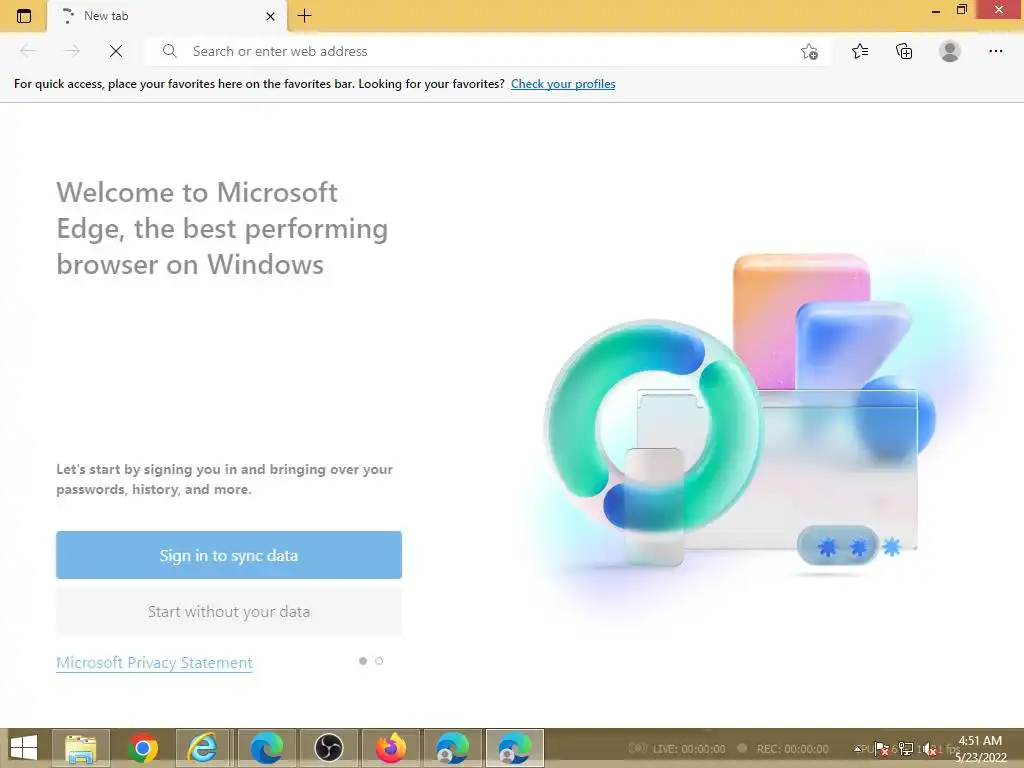The image size is (1024, 768).
Task: Open File Explorer from the taskbar
Action: tap(81, 748)
